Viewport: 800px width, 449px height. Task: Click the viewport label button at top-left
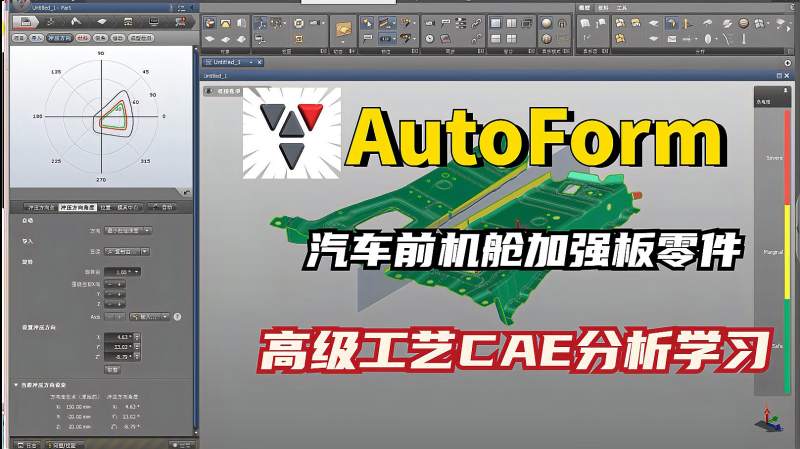(x=223, y=91)
